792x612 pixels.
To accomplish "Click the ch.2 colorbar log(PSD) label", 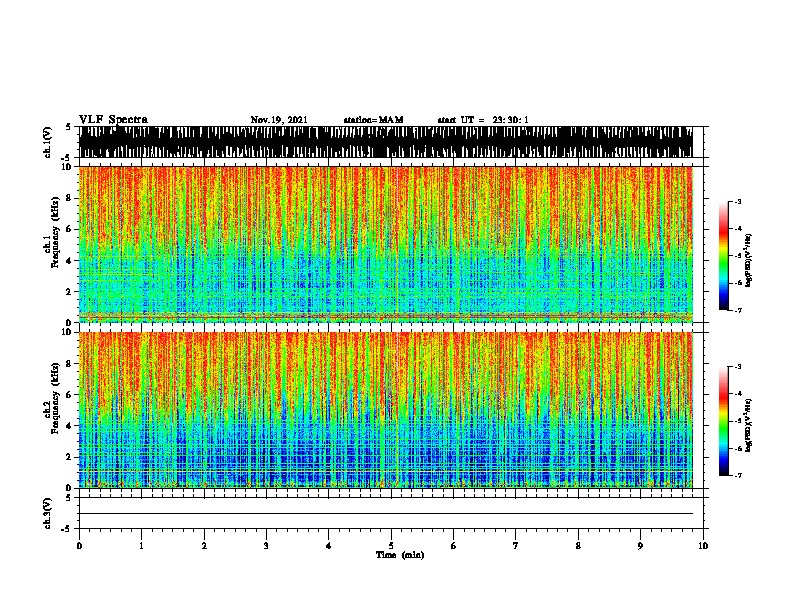I will tap(748, 425).
